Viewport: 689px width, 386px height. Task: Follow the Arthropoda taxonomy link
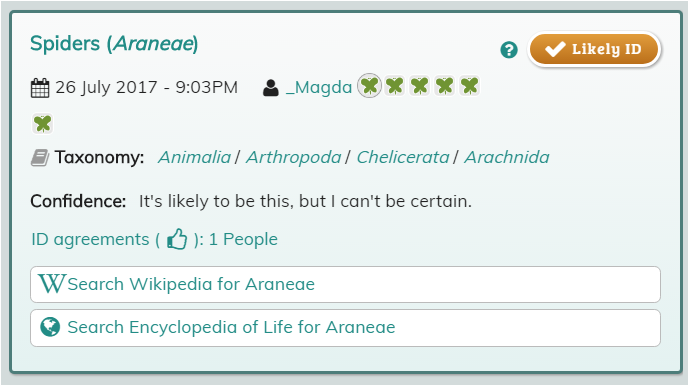pyautogui.click(x=294, y=157)
